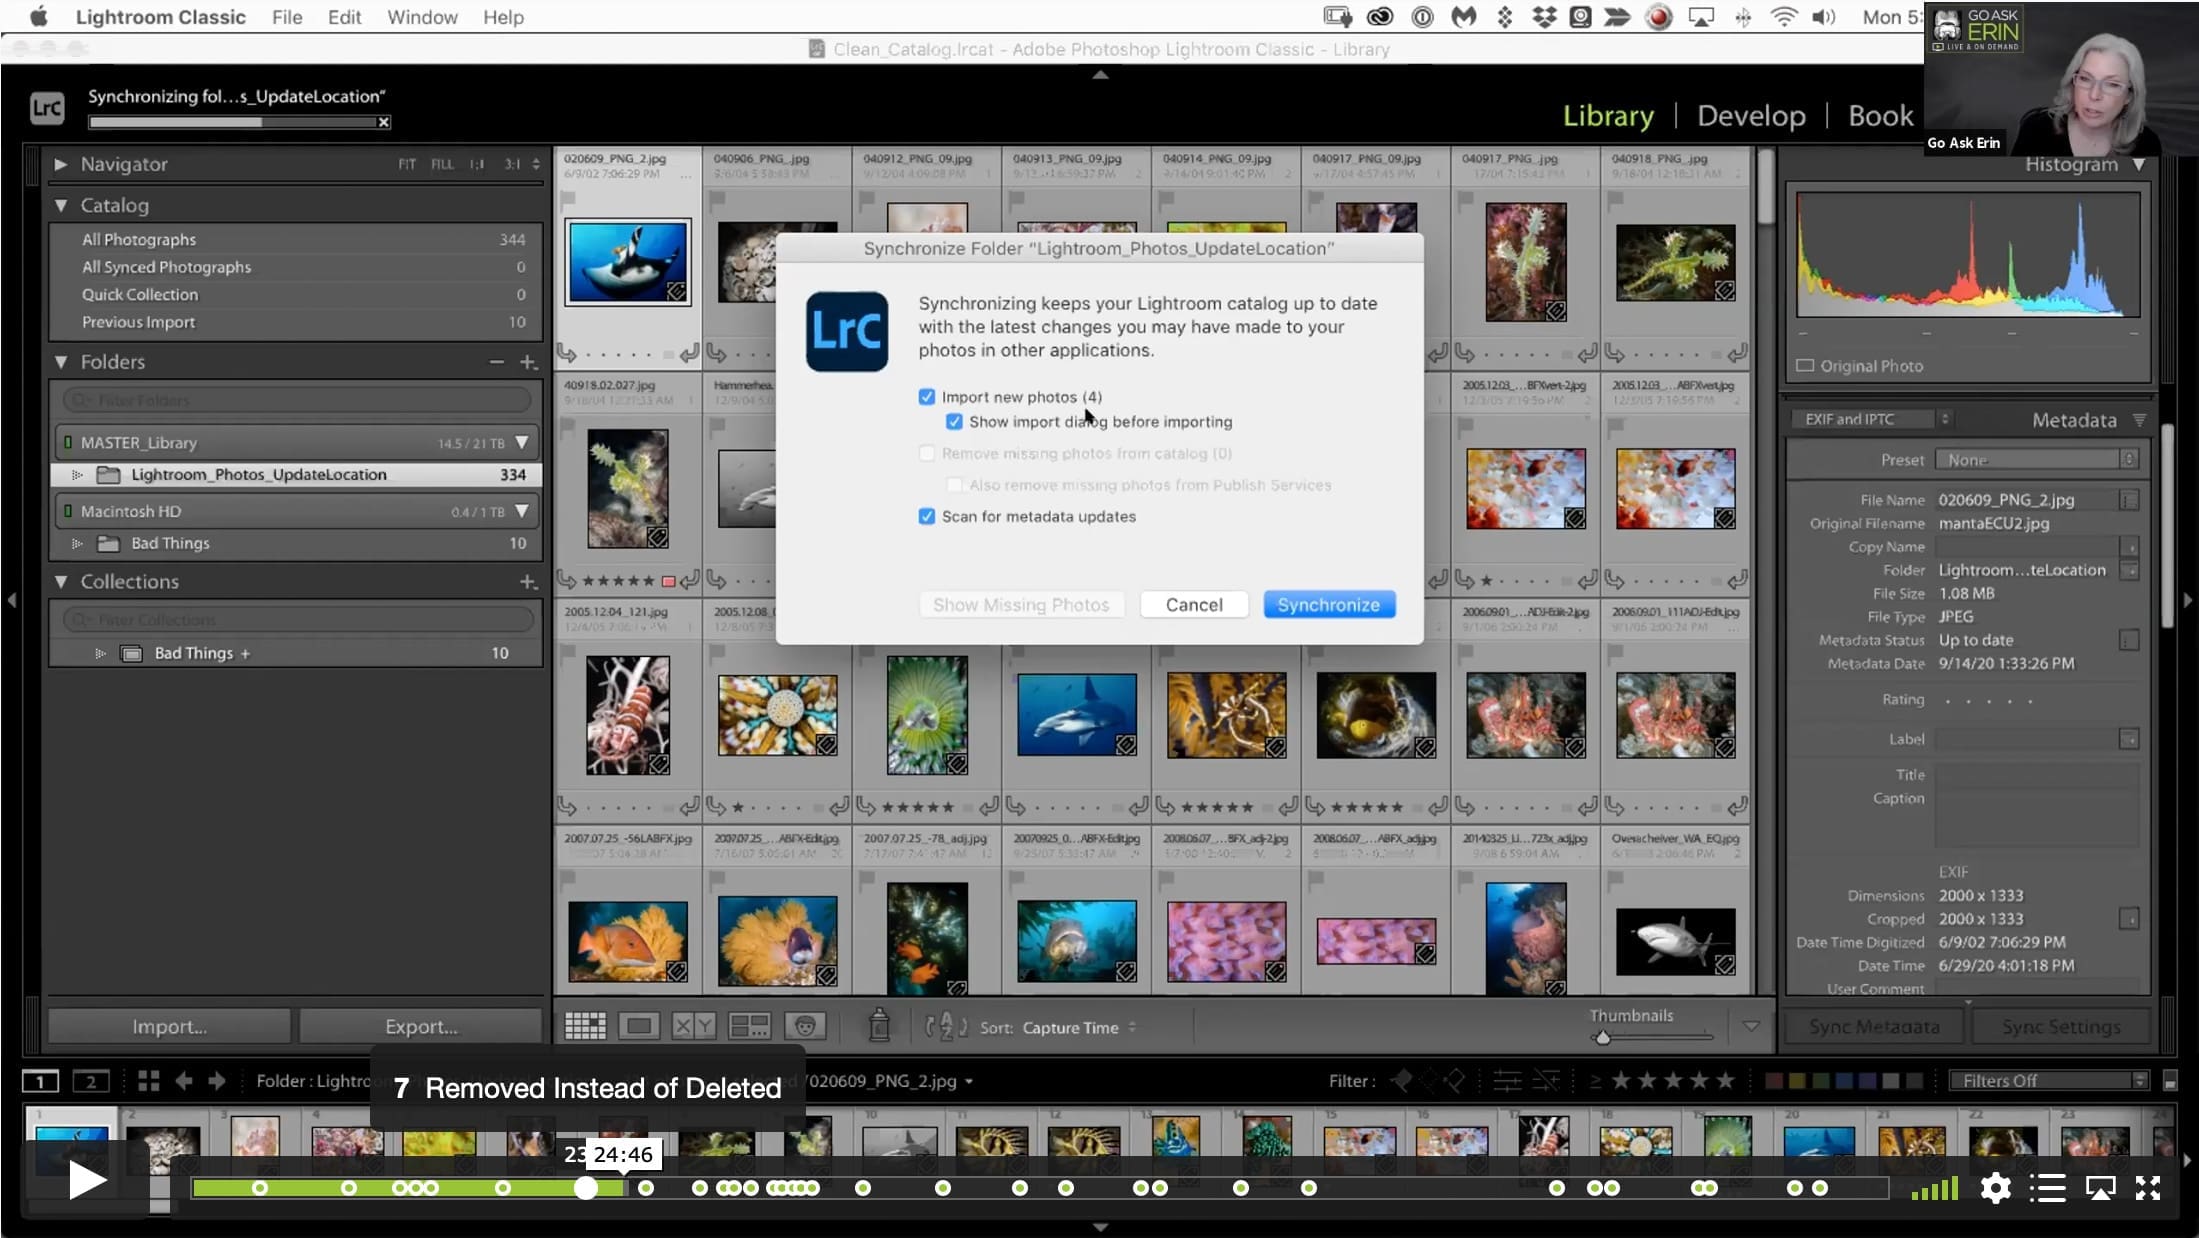Click the Dropbox icon in menu bar
This screenshot has width=2199, height=1238.
[x=1544, y=17]
